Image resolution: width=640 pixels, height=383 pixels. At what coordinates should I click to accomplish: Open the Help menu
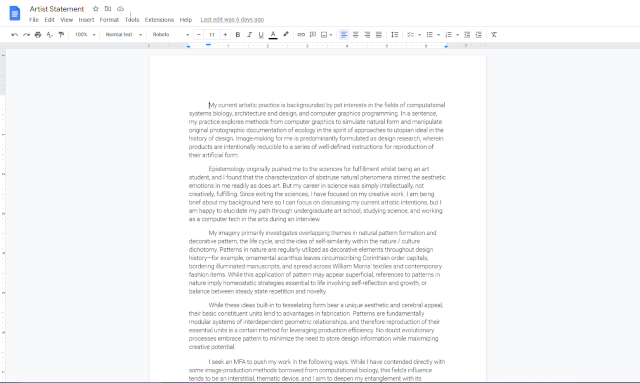[x=186, y=20]
